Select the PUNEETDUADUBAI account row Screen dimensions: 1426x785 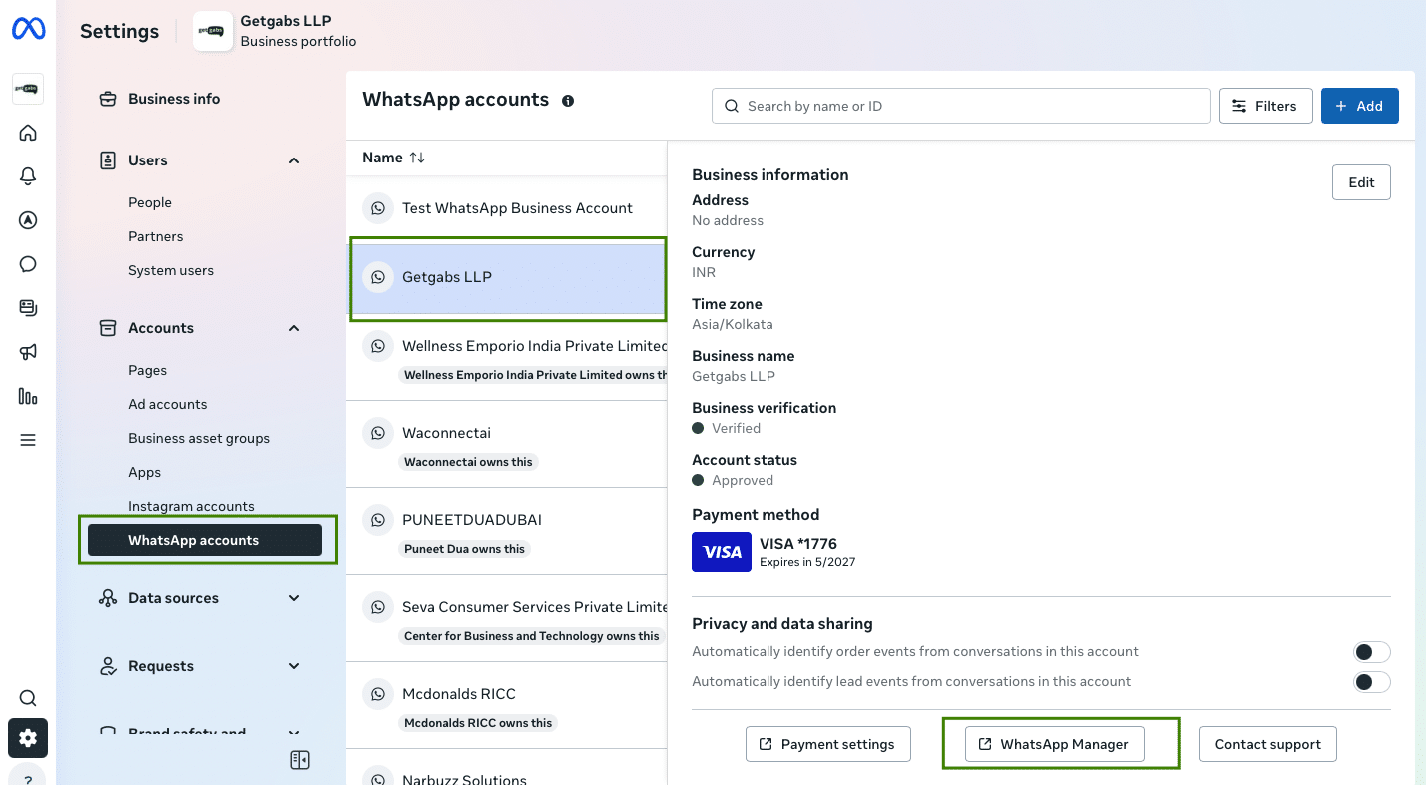pos(507,531)
